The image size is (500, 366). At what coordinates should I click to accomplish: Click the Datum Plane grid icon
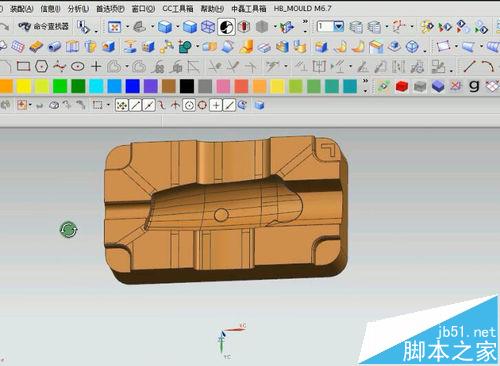(17, 47)
